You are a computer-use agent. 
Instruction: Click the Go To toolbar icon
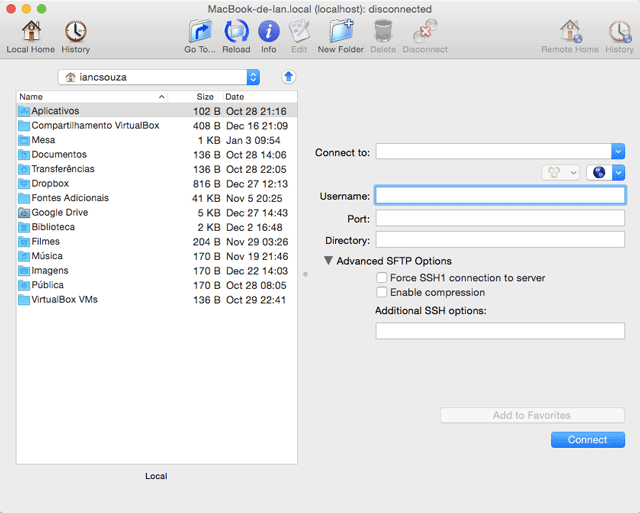(200, 33)
